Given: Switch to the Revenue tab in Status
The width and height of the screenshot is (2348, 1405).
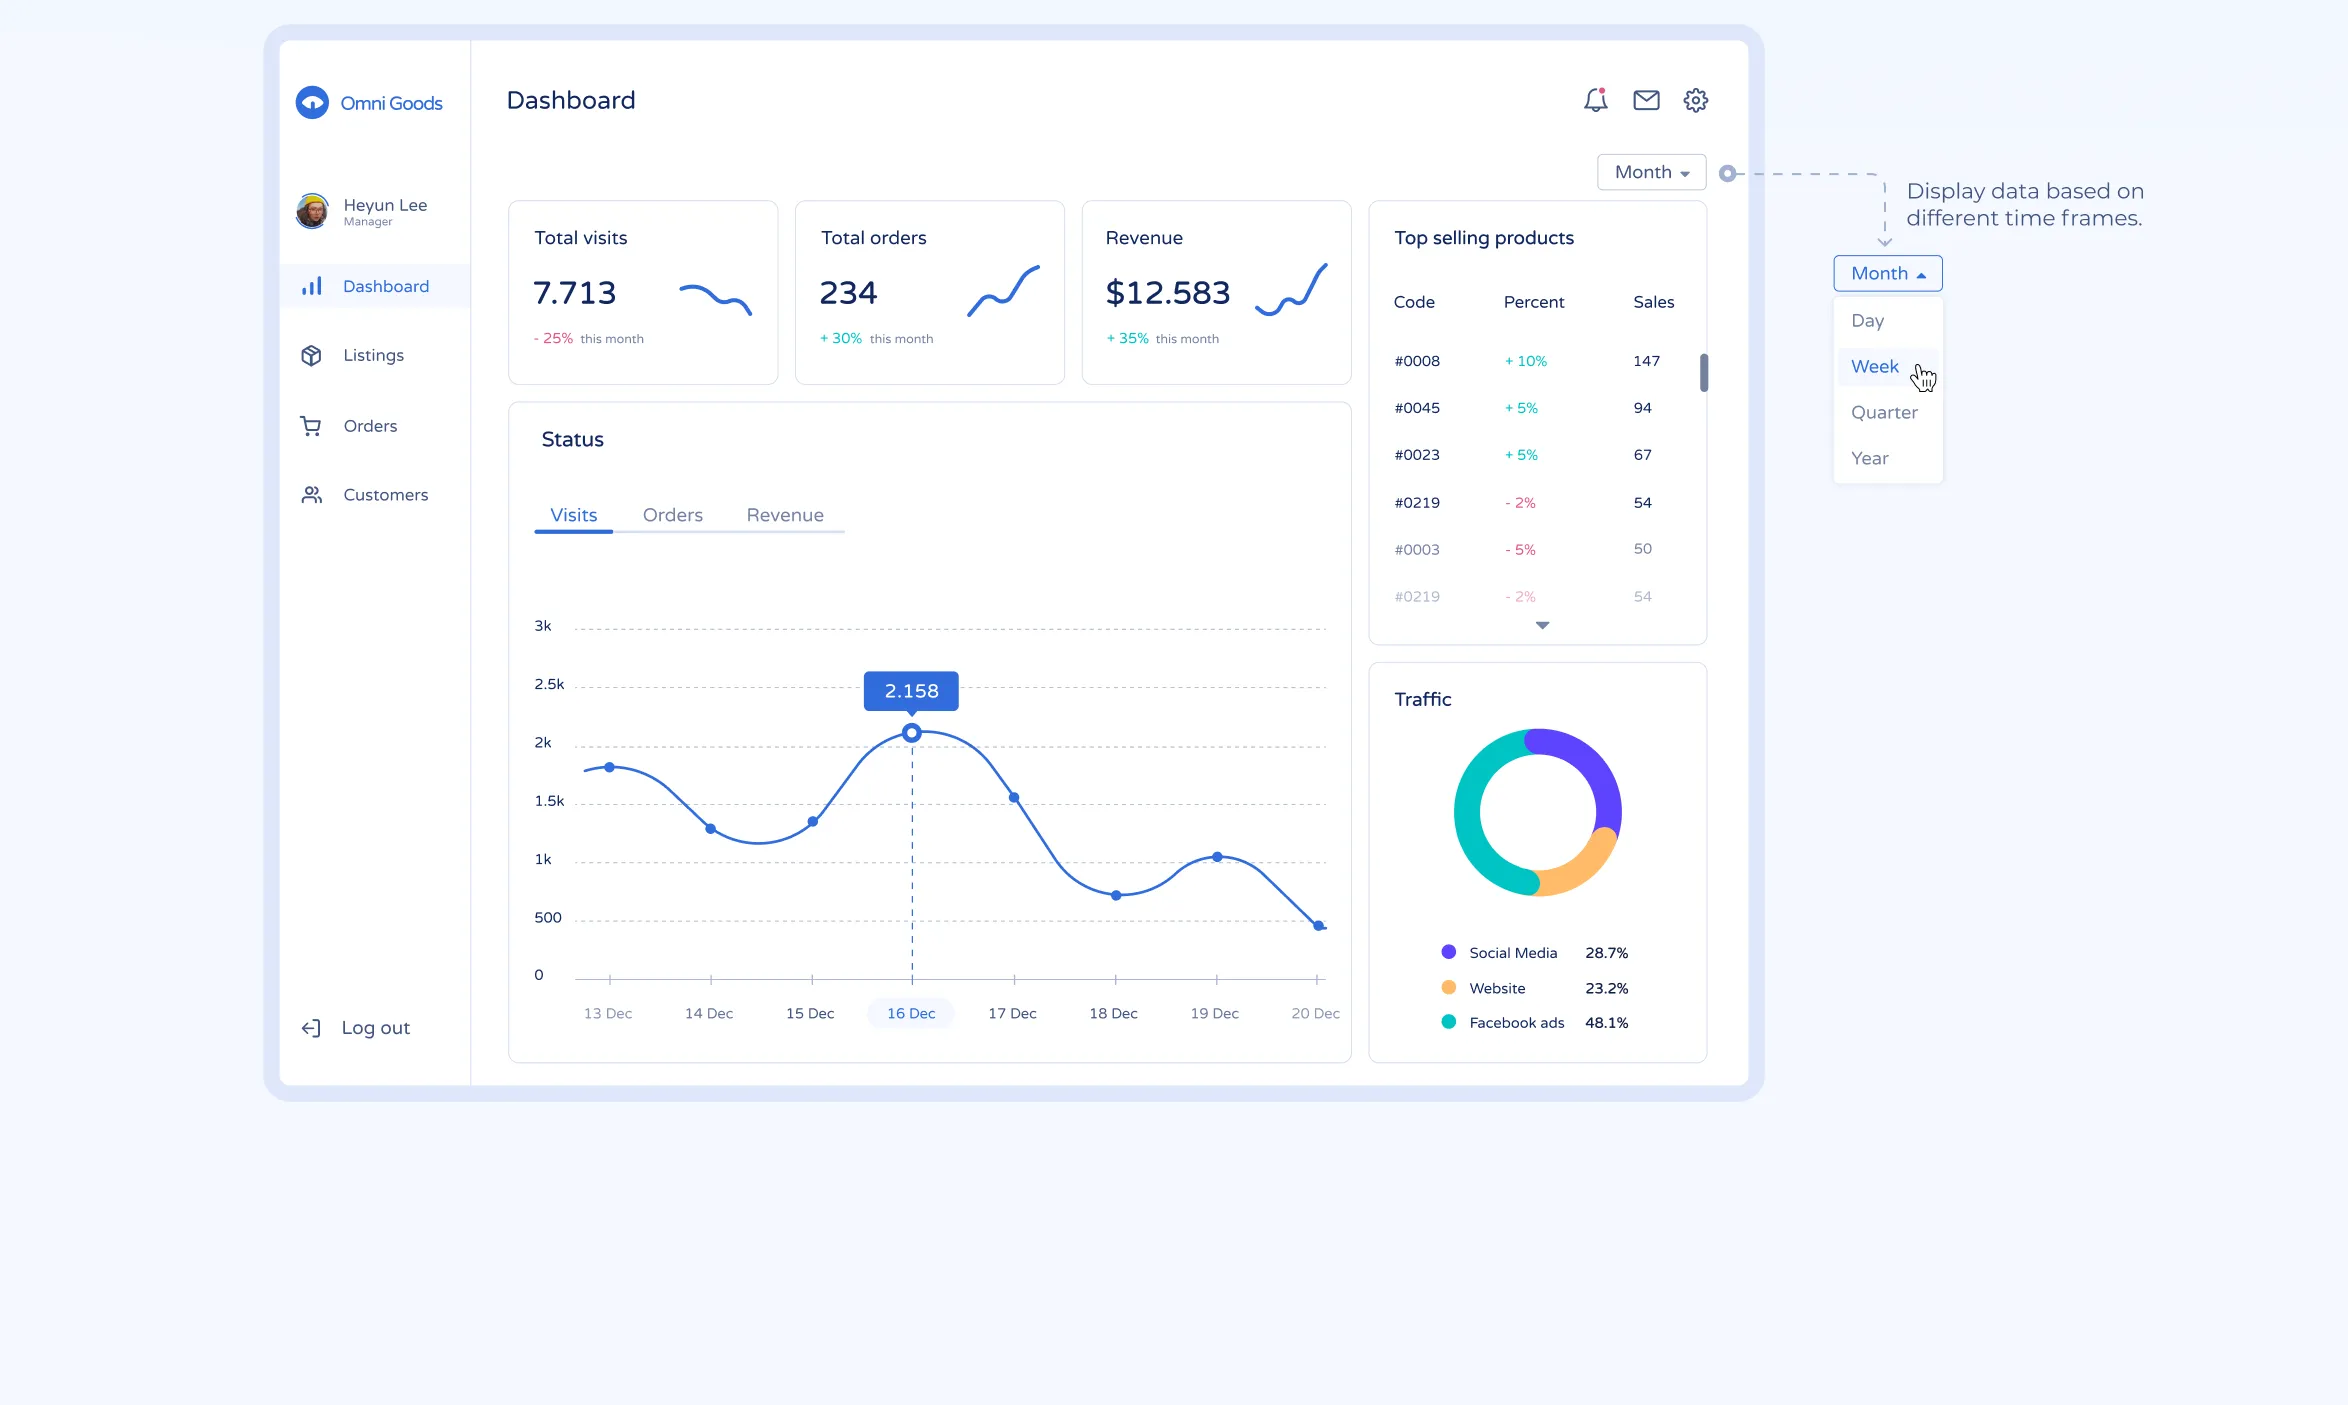Looking at the screenshot, I should coord(785,514).
